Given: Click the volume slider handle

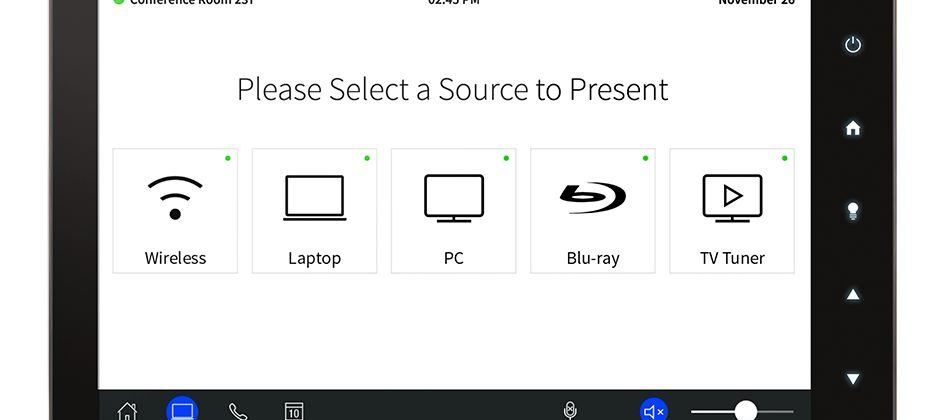Looking at the screenshot, I should (x=746, y=410).
